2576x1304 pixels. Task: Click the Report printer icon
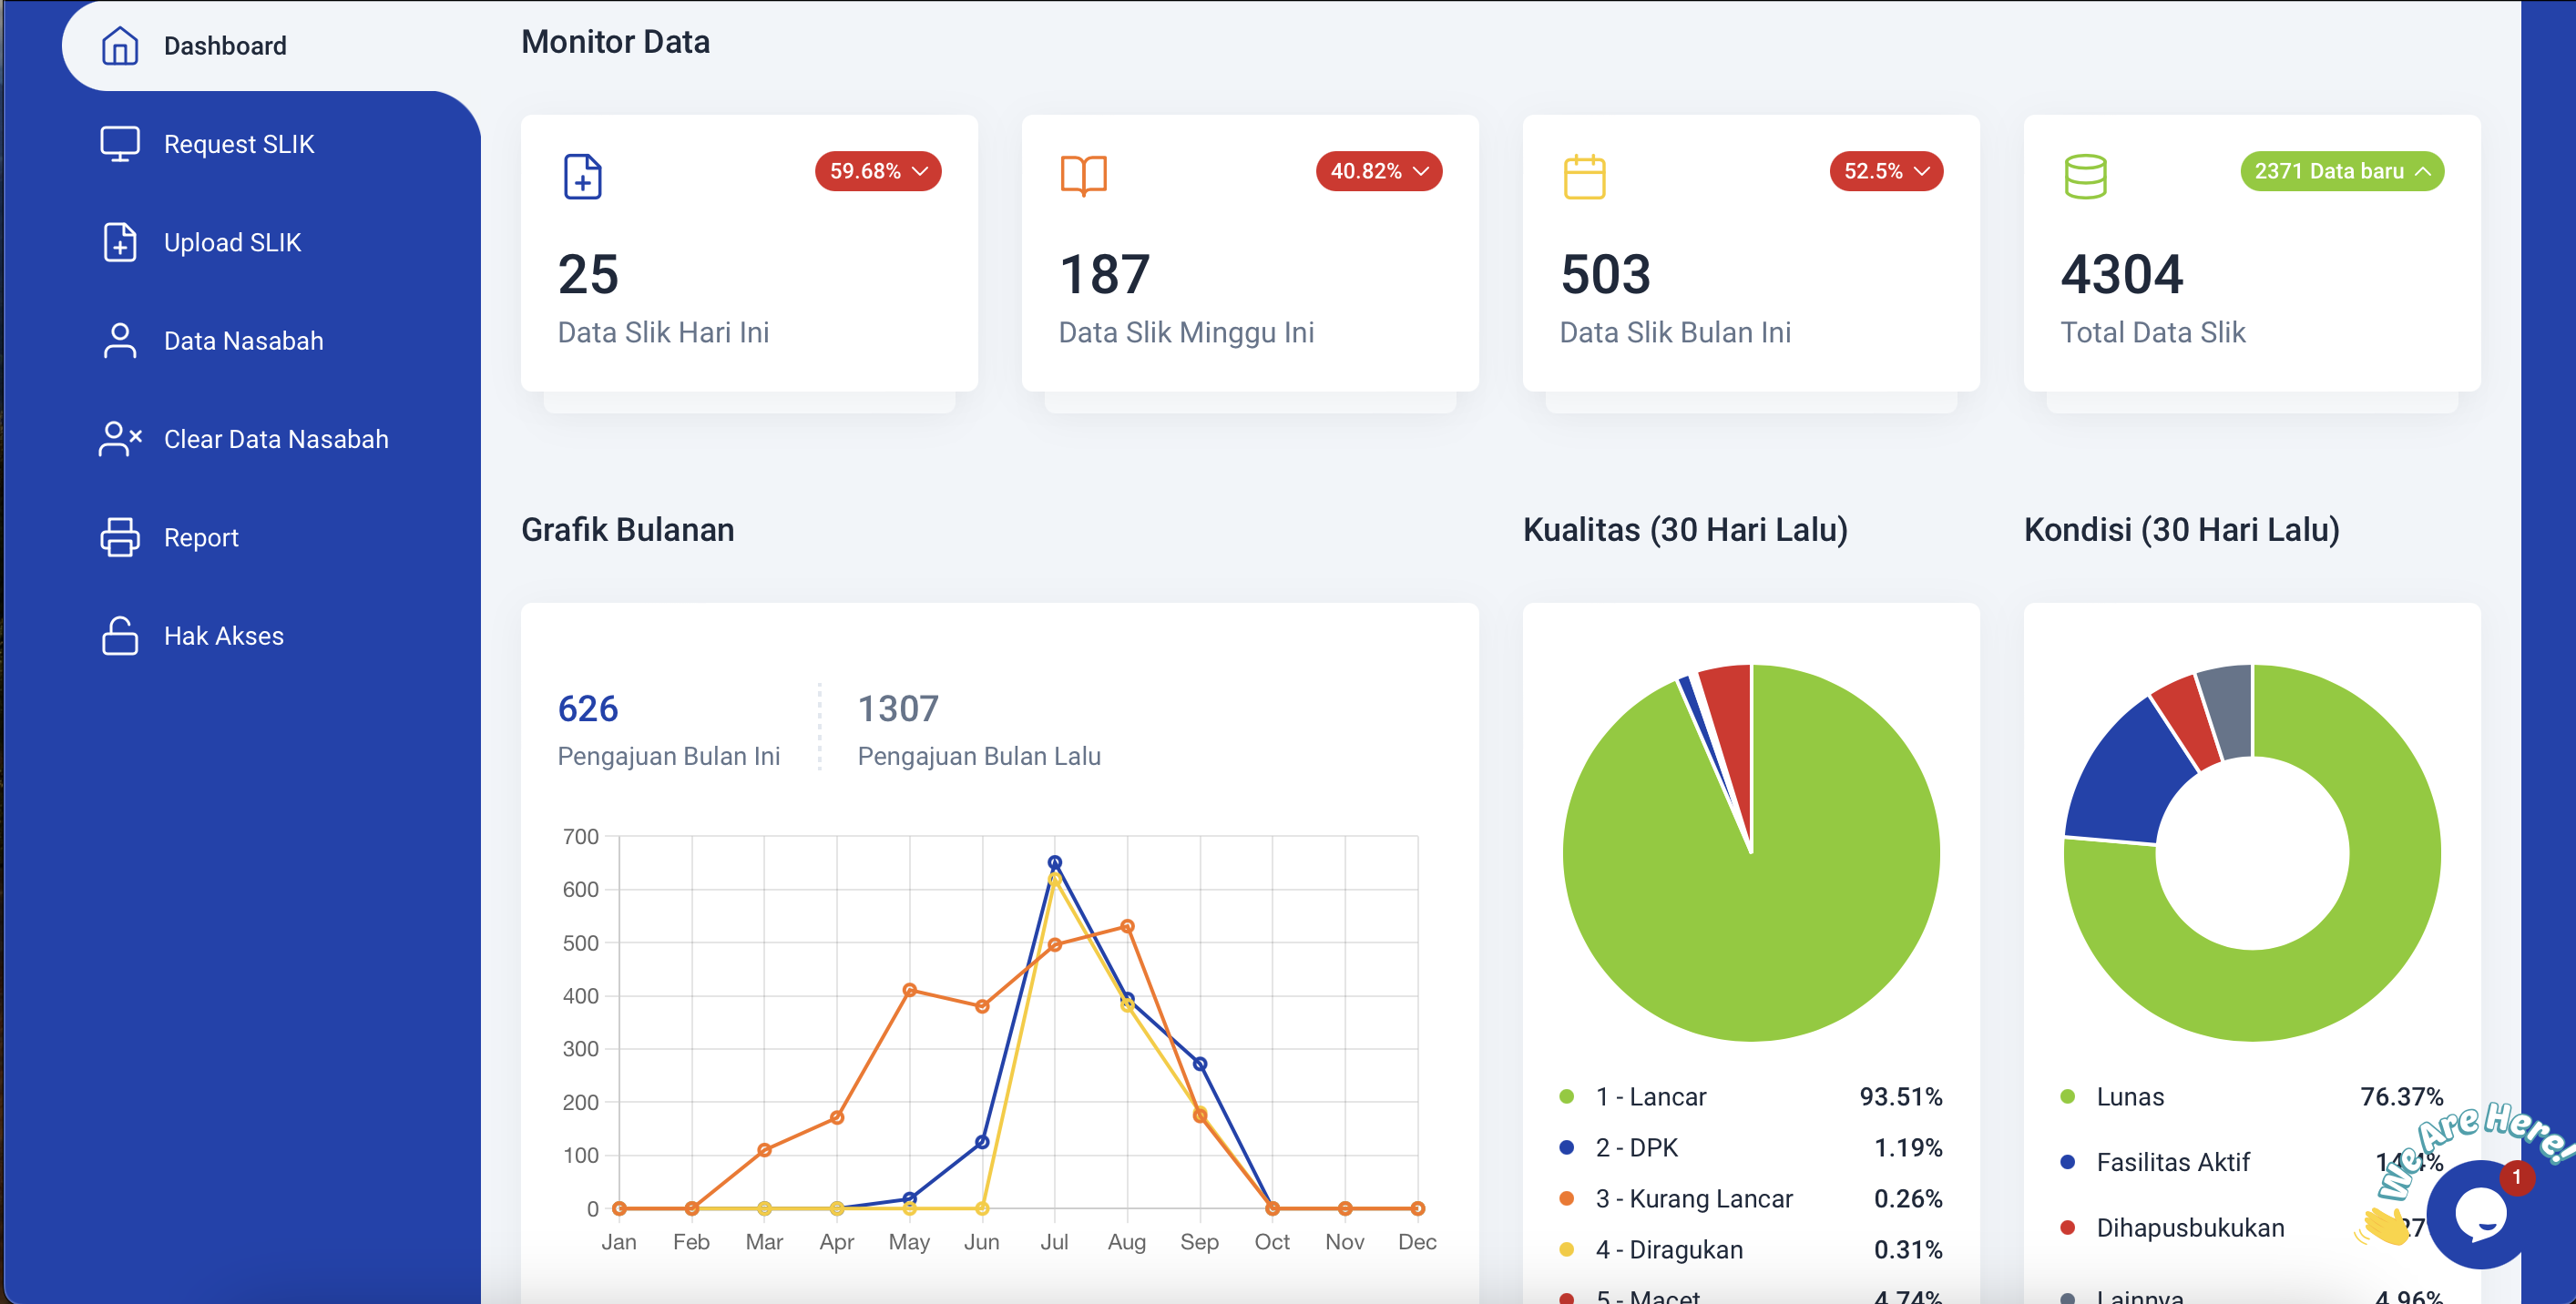coord(119,537)
